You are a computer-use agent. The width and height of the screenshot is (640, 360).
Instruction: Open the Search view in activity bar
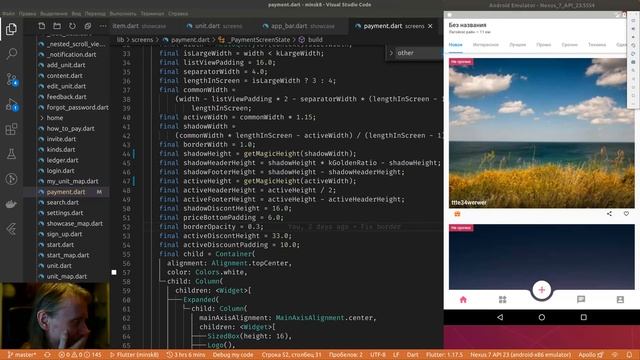[x=11, y=53]
